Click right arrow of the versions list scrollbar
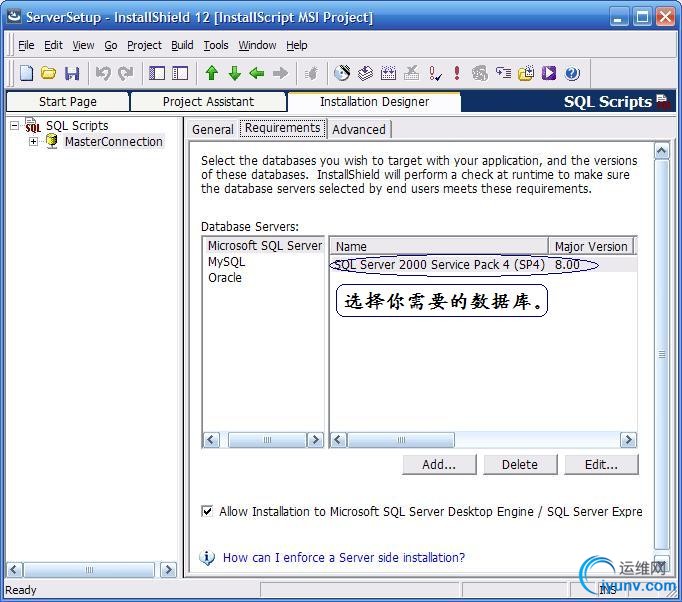Screen dimensions: 682x602 coord(628,440)
